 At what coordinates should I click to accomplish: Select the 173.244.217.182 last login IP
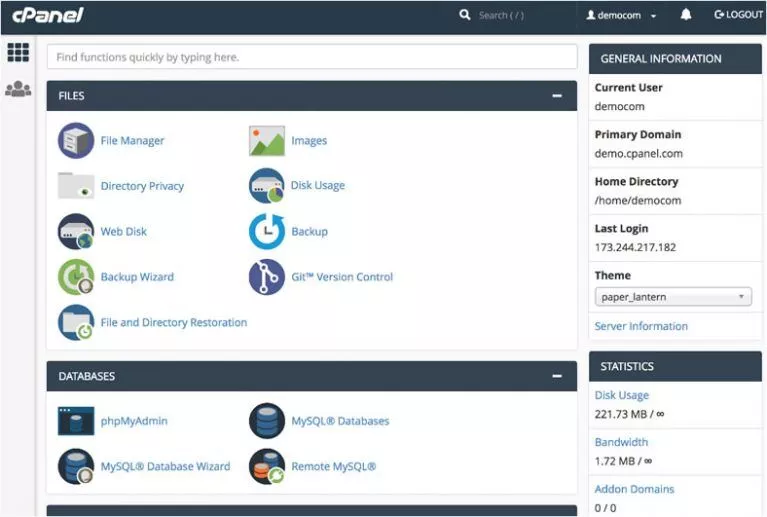[x=635, y=247]
